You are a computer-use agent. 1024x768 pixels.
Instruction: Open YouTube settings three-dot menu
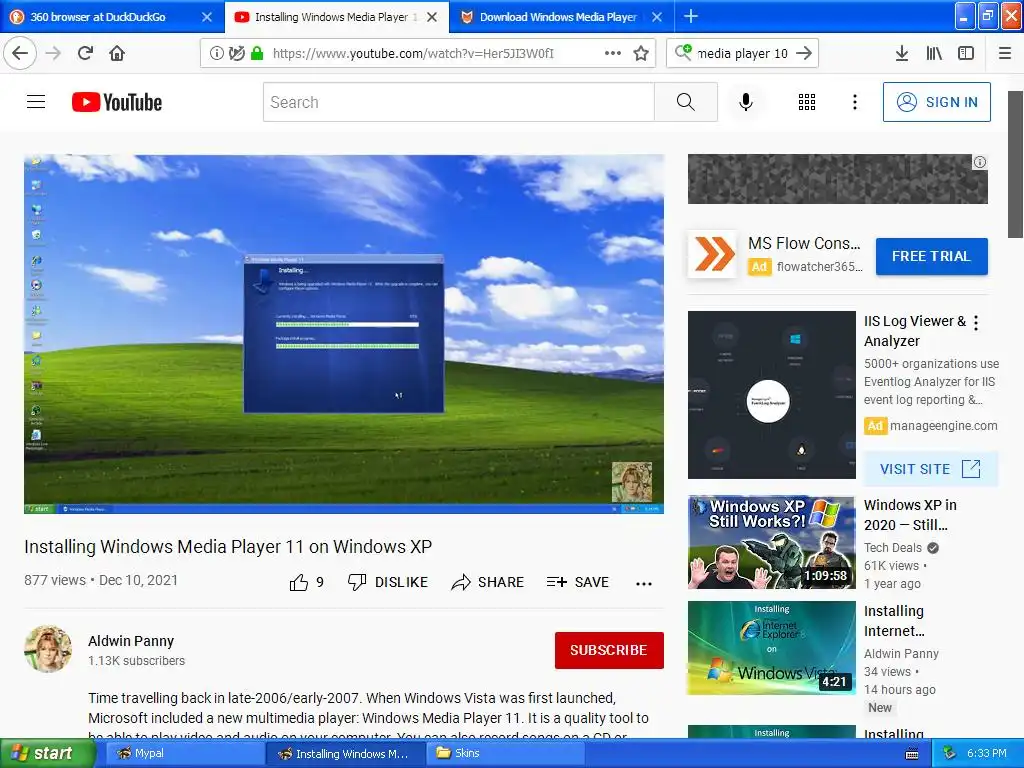[x=855, y=102]
